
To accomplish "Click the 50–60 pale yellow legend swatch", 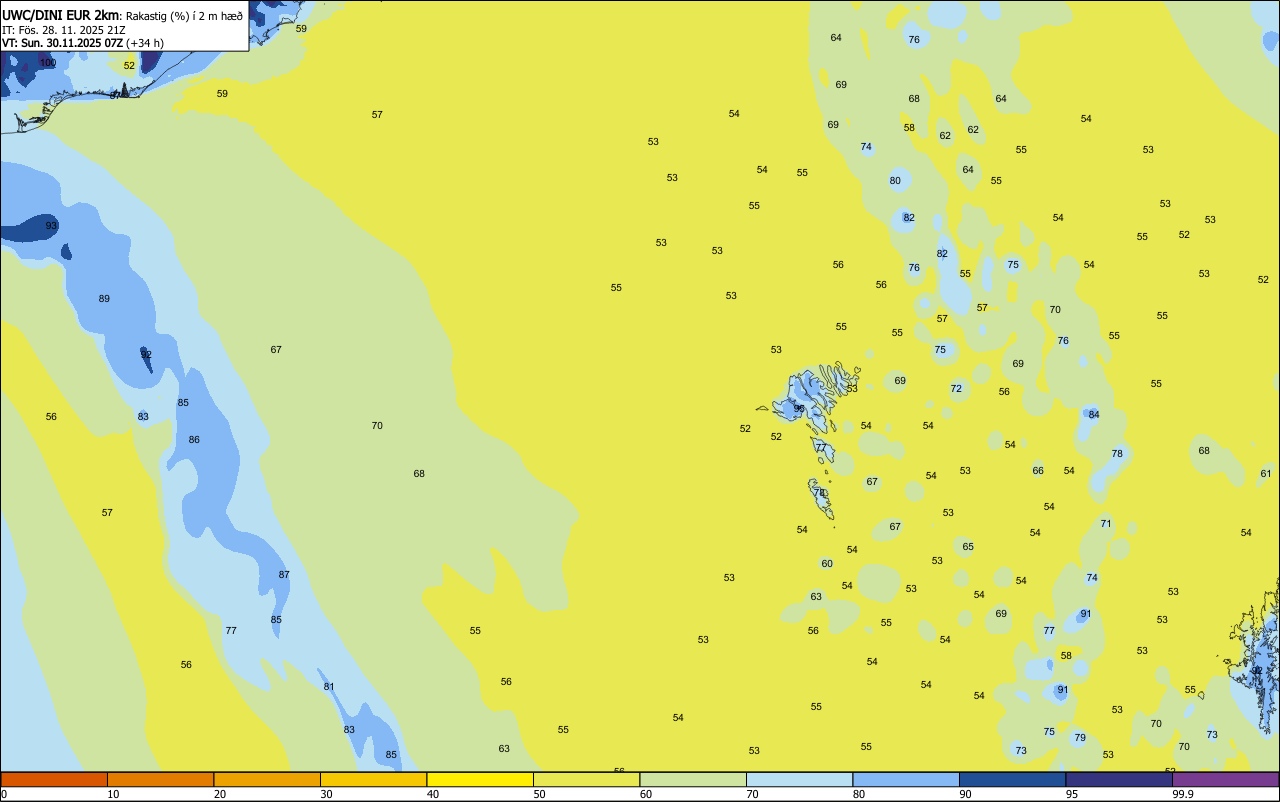I will (586, 779).
